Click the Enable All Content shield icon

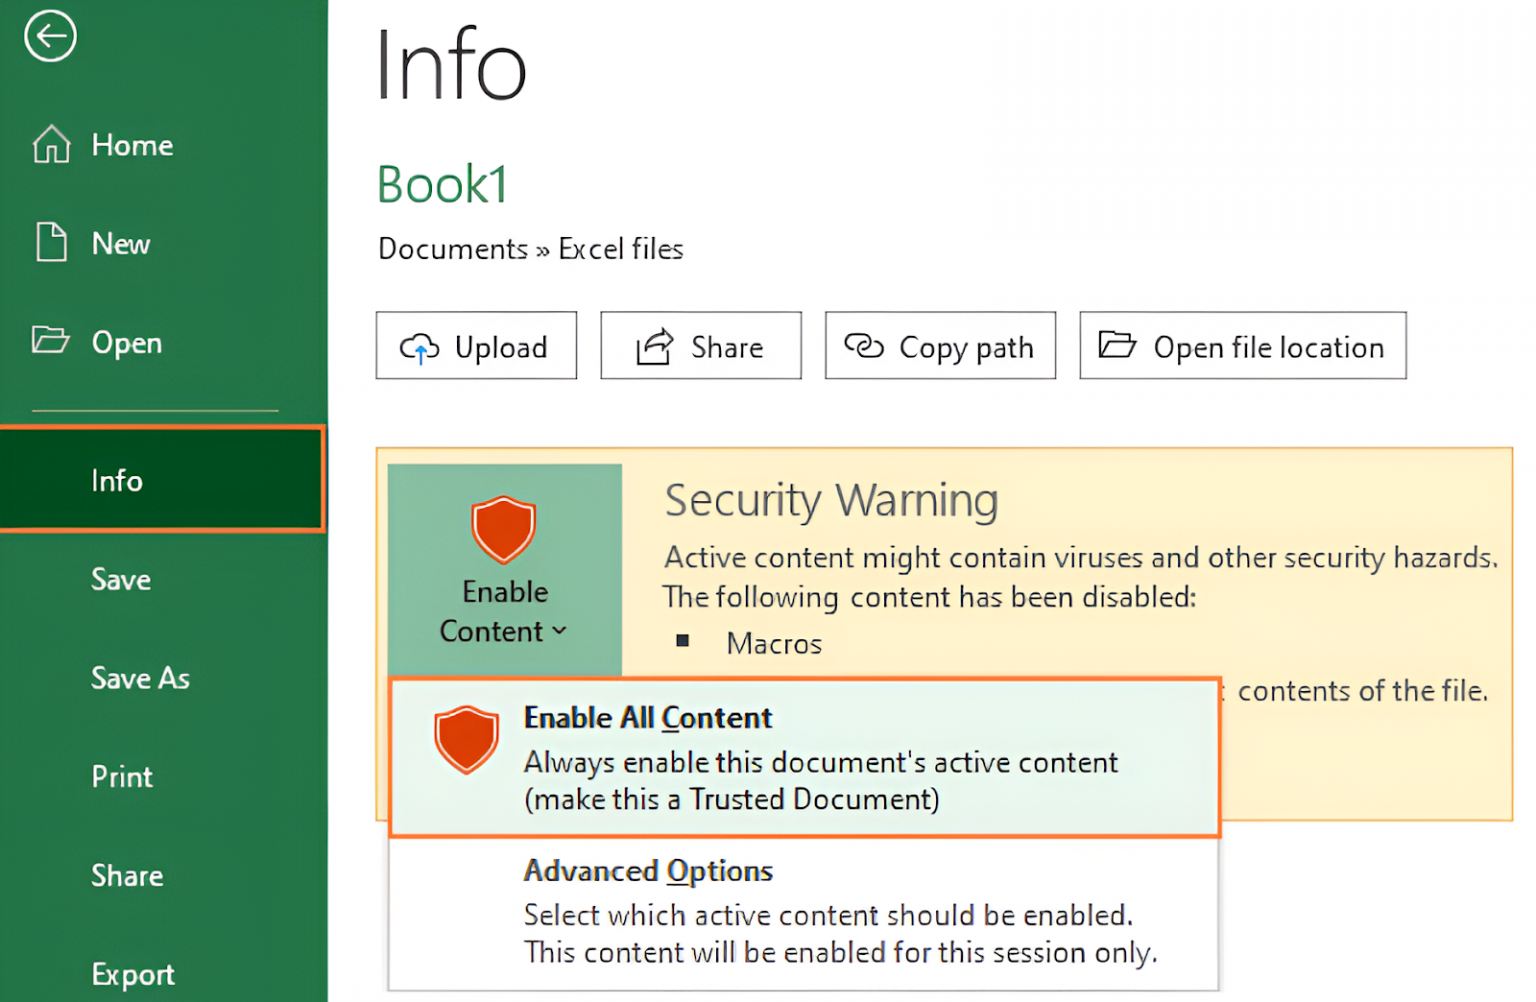click(x=466, y=740)
